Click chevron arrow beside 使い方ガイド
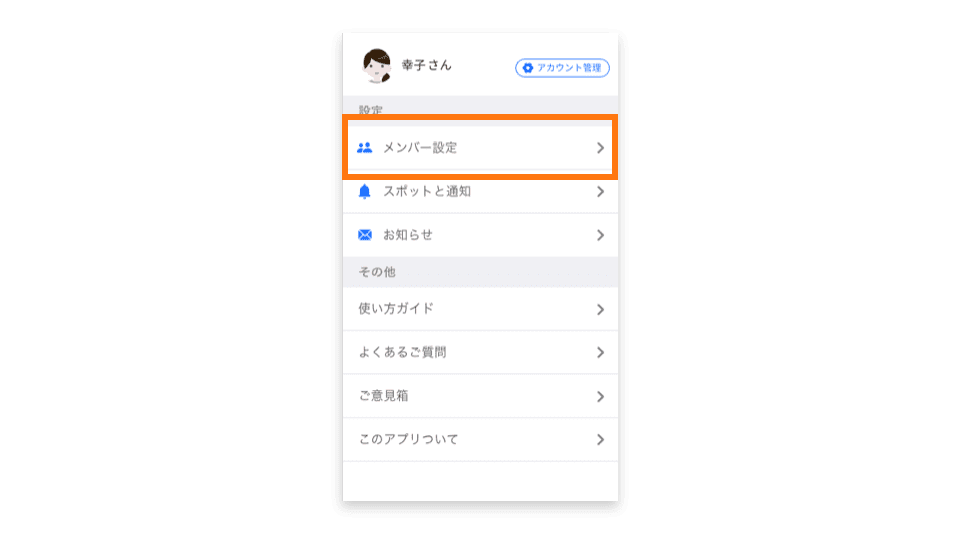The image size is (960, 534). click(x=600, y=310)
